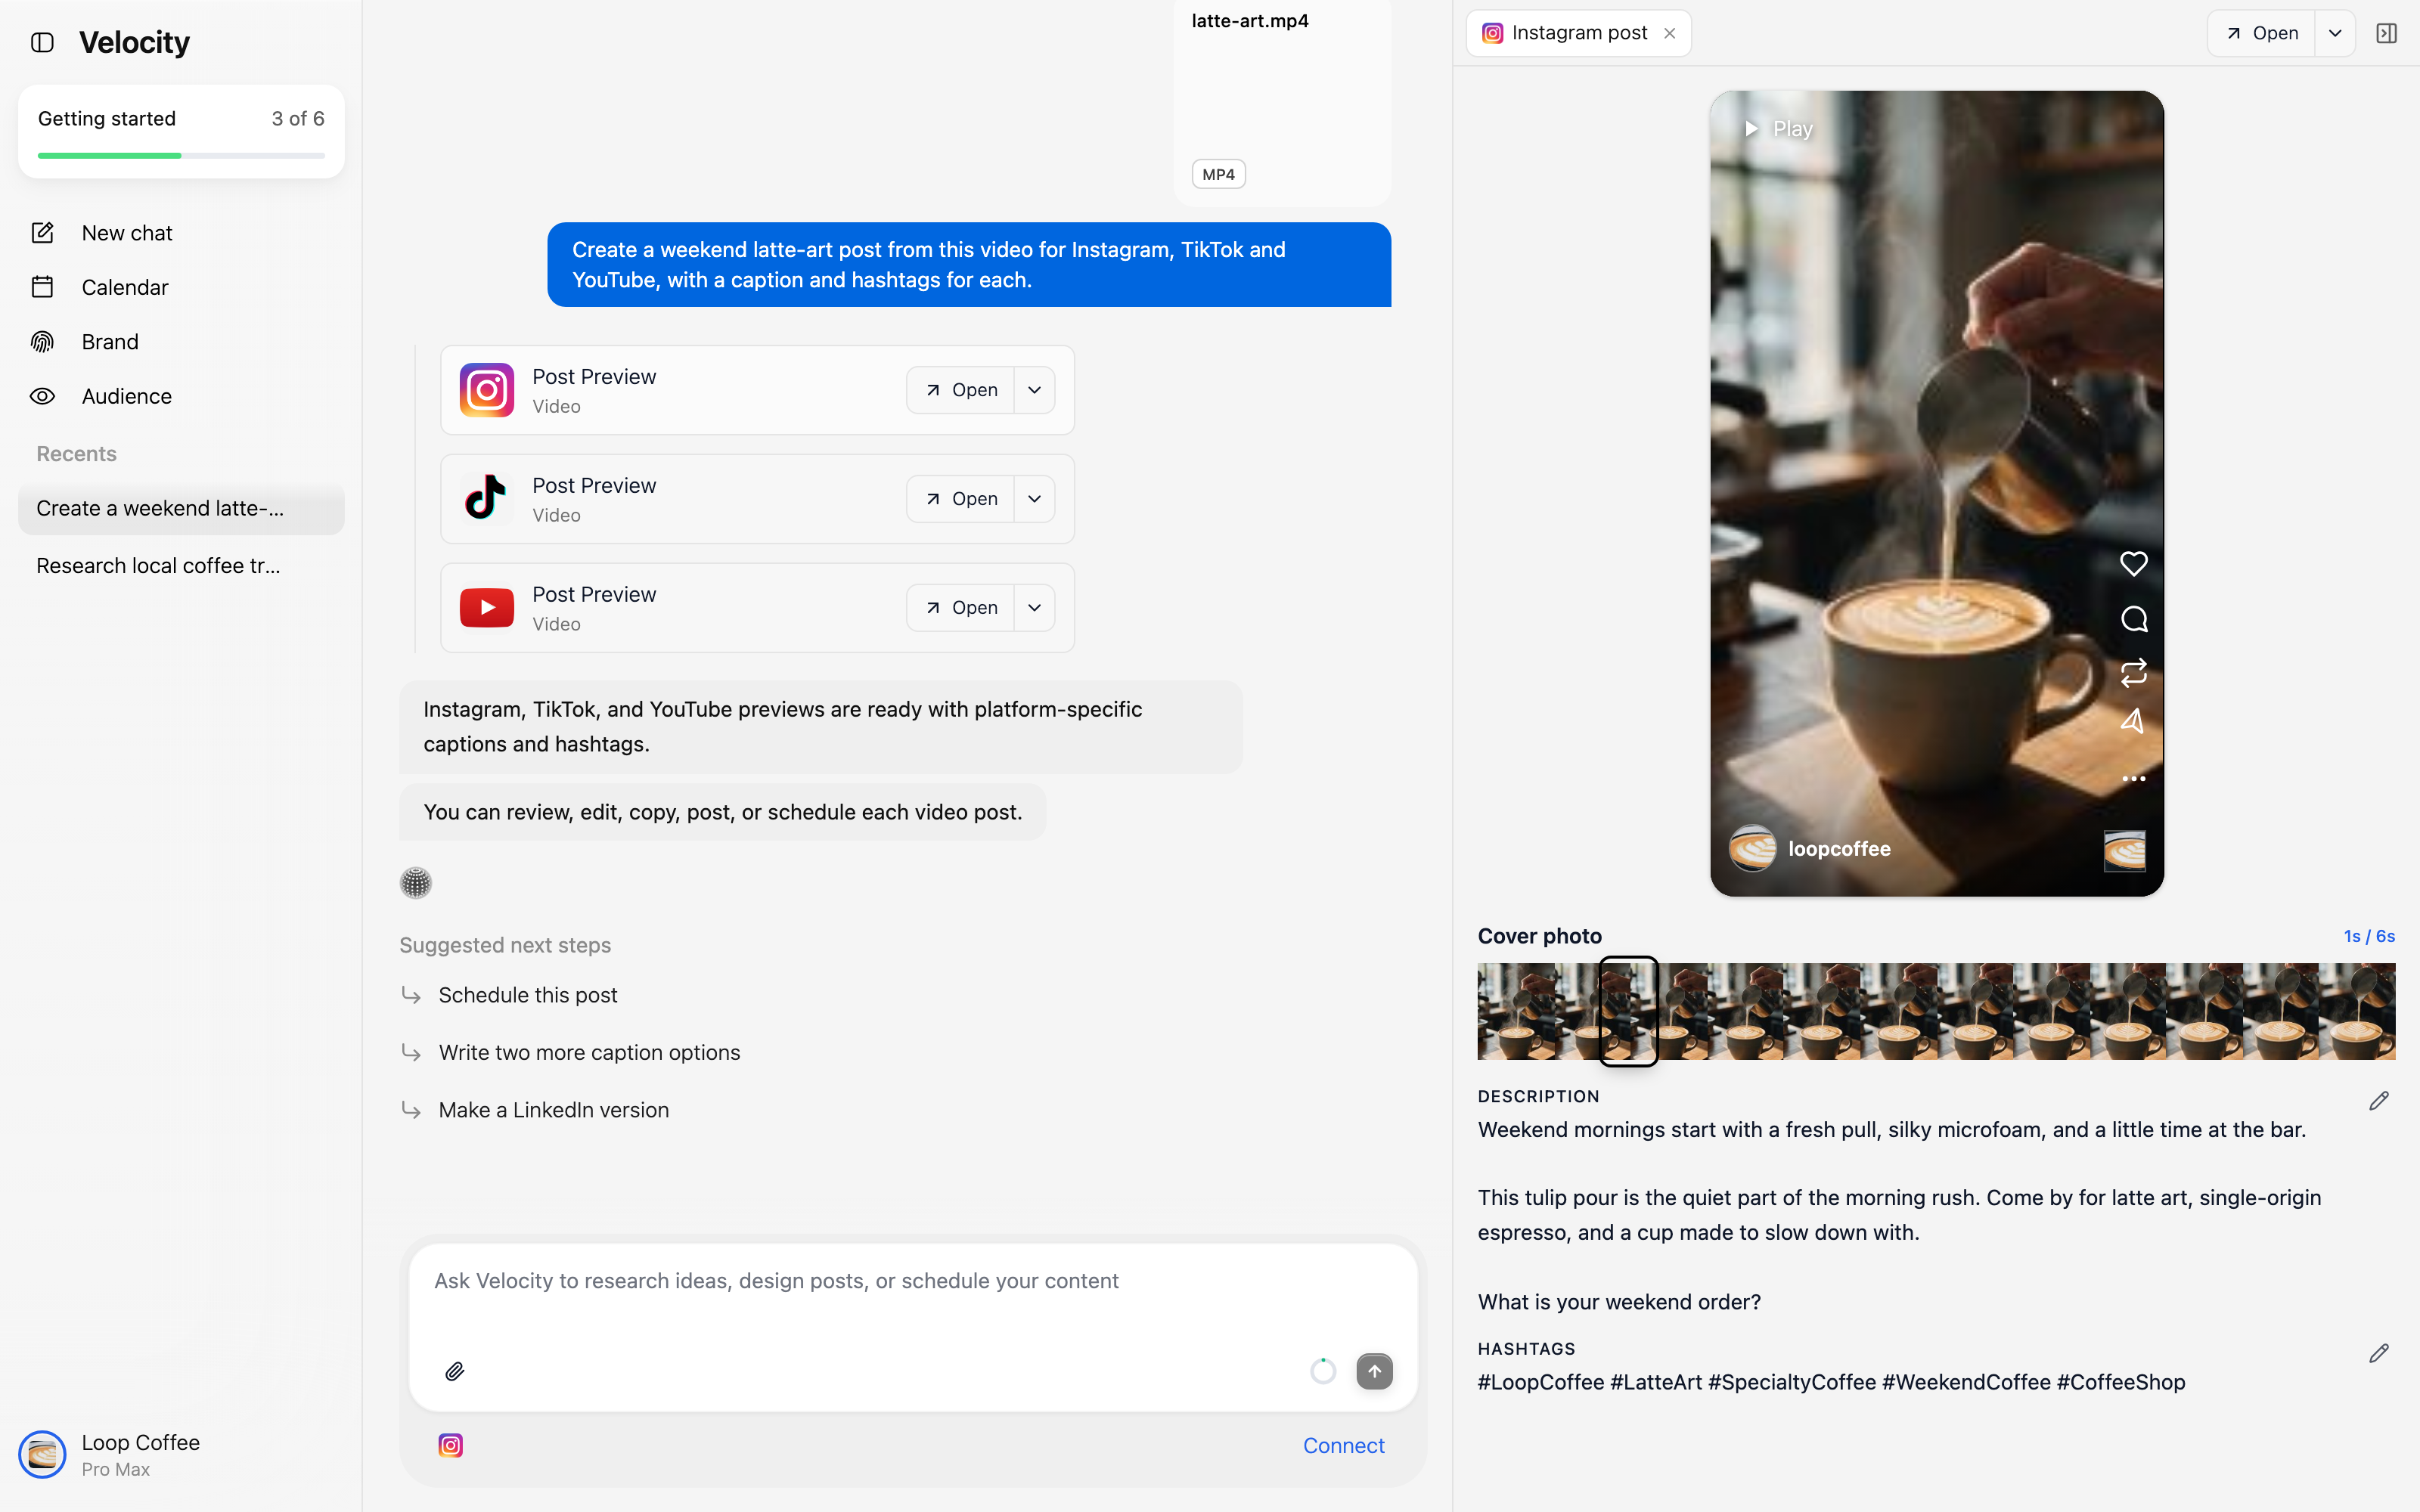Open the Audience section
2420x1512 pixels.
[181, 396]
